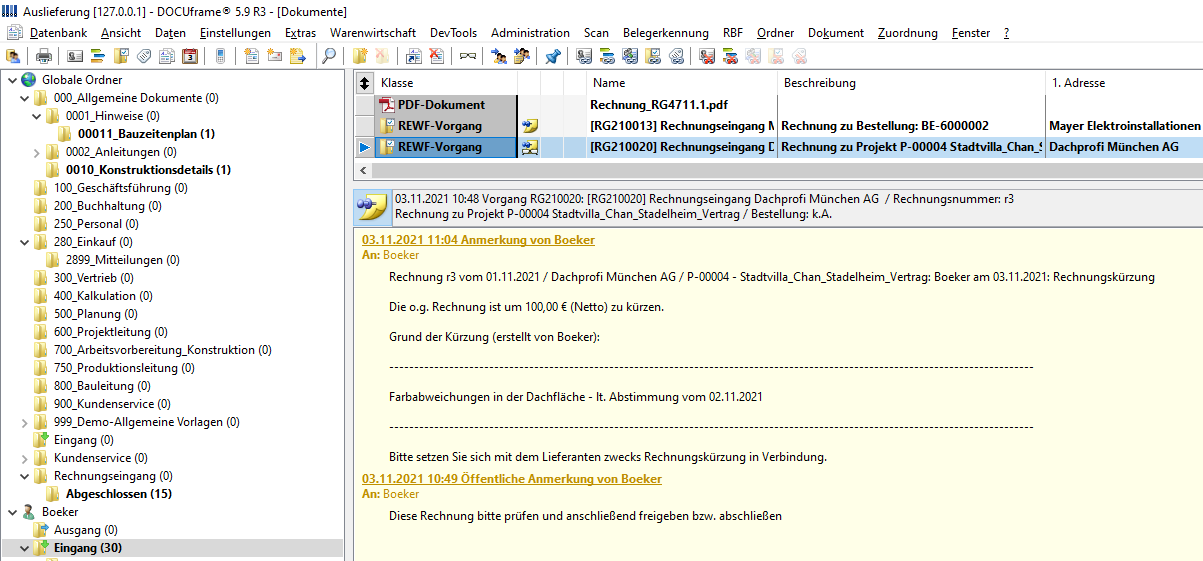
Task: Click the document shortcut toolbar icon
Action: [414, 56]
